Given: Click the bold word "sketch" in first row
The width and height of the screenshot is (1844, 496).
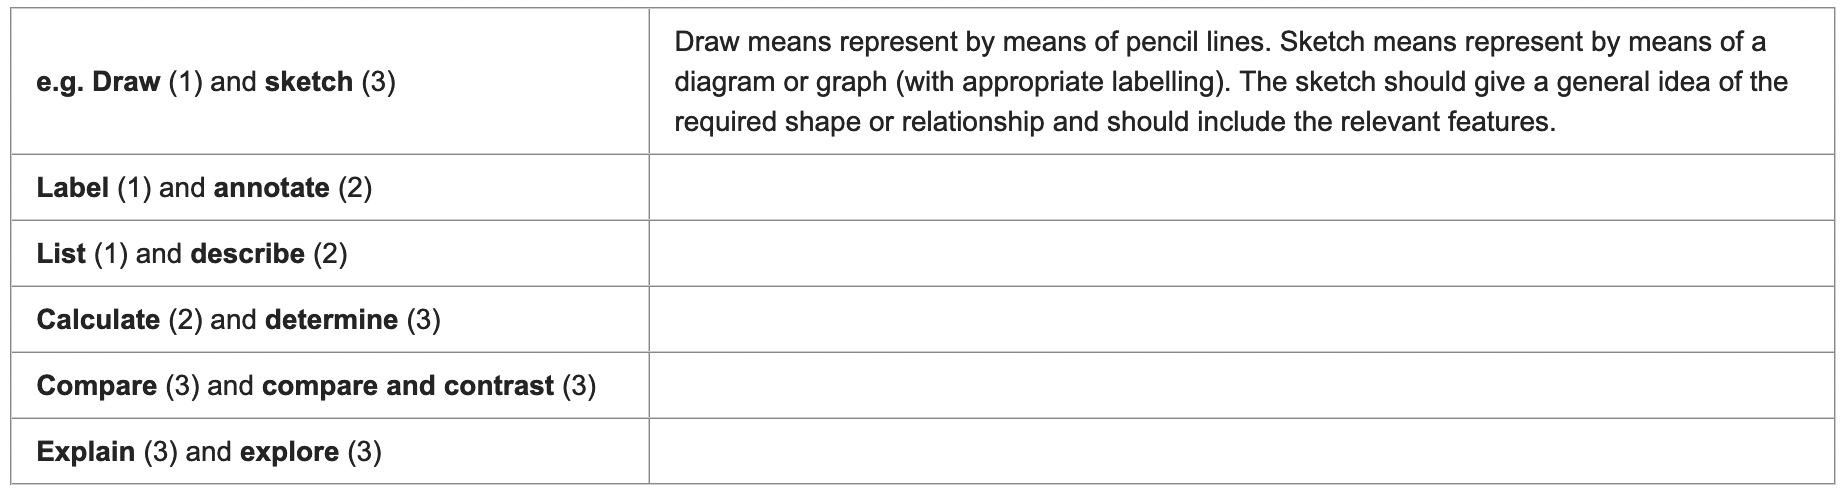Looking at the screenshot, I should (308, 82).
